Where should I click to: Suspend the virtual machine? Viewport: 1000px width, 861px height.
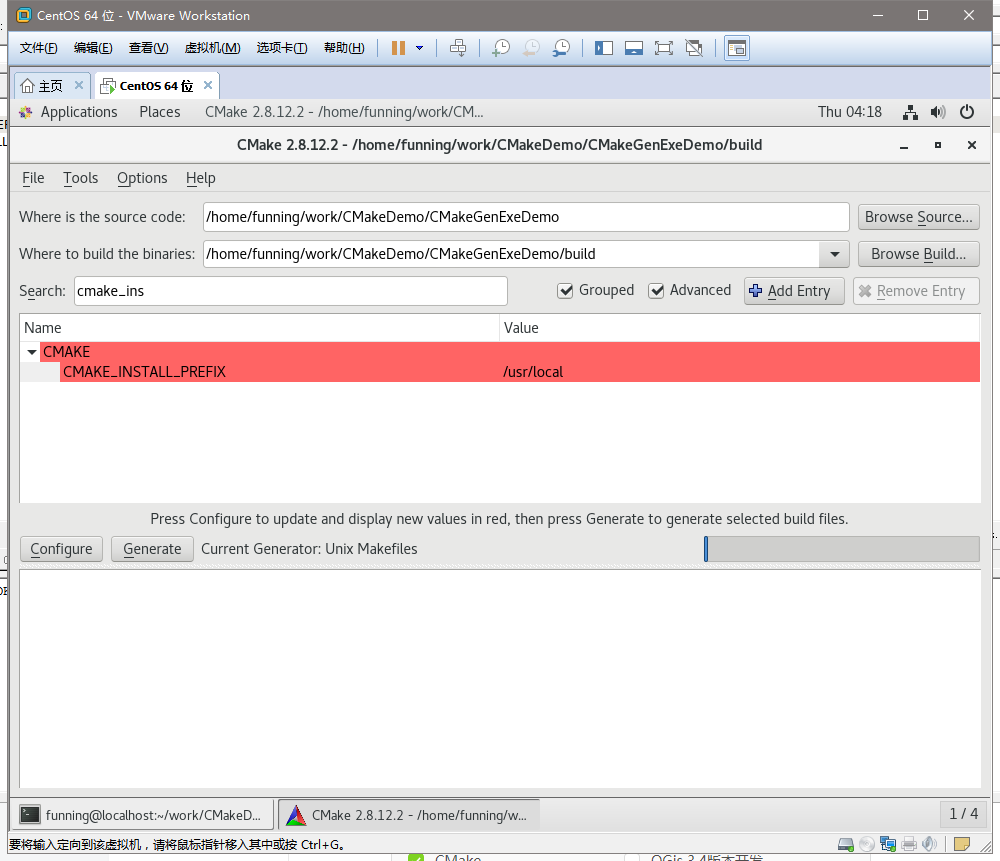point(398,47)
